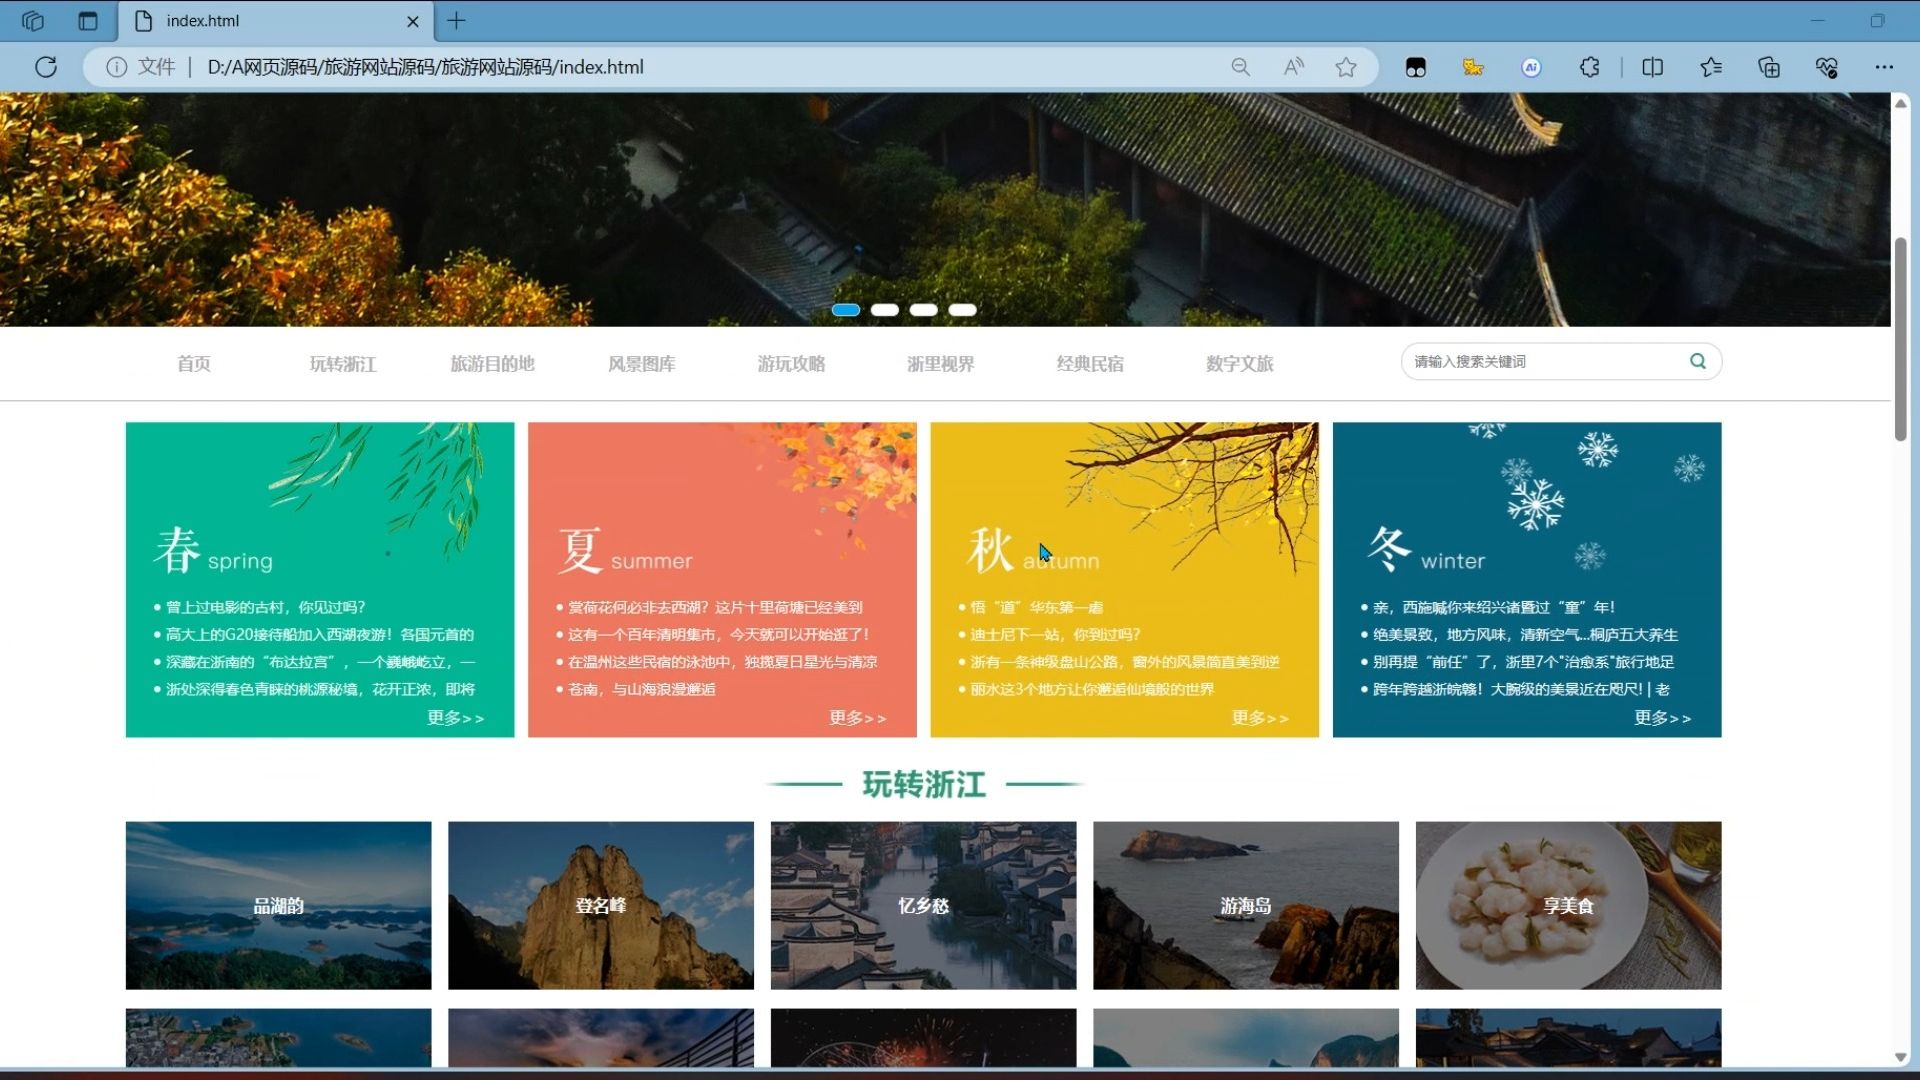Open 风景图库 navigation menu item
This screenshot has height=1080, width=1920.
(641, 364)
